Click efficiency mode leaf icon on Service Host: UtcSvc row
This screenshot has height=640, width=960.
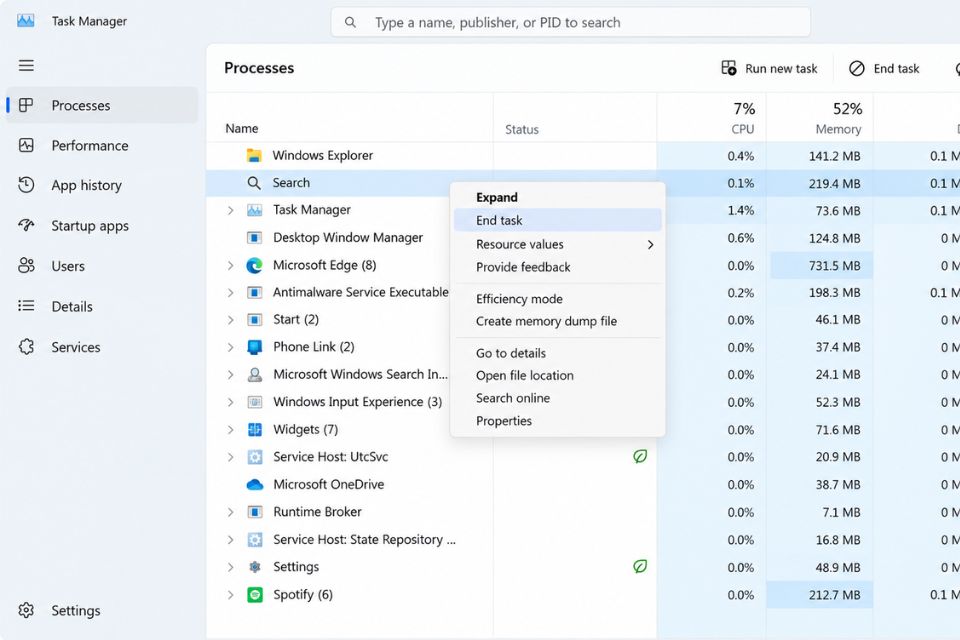coord(640,456)
